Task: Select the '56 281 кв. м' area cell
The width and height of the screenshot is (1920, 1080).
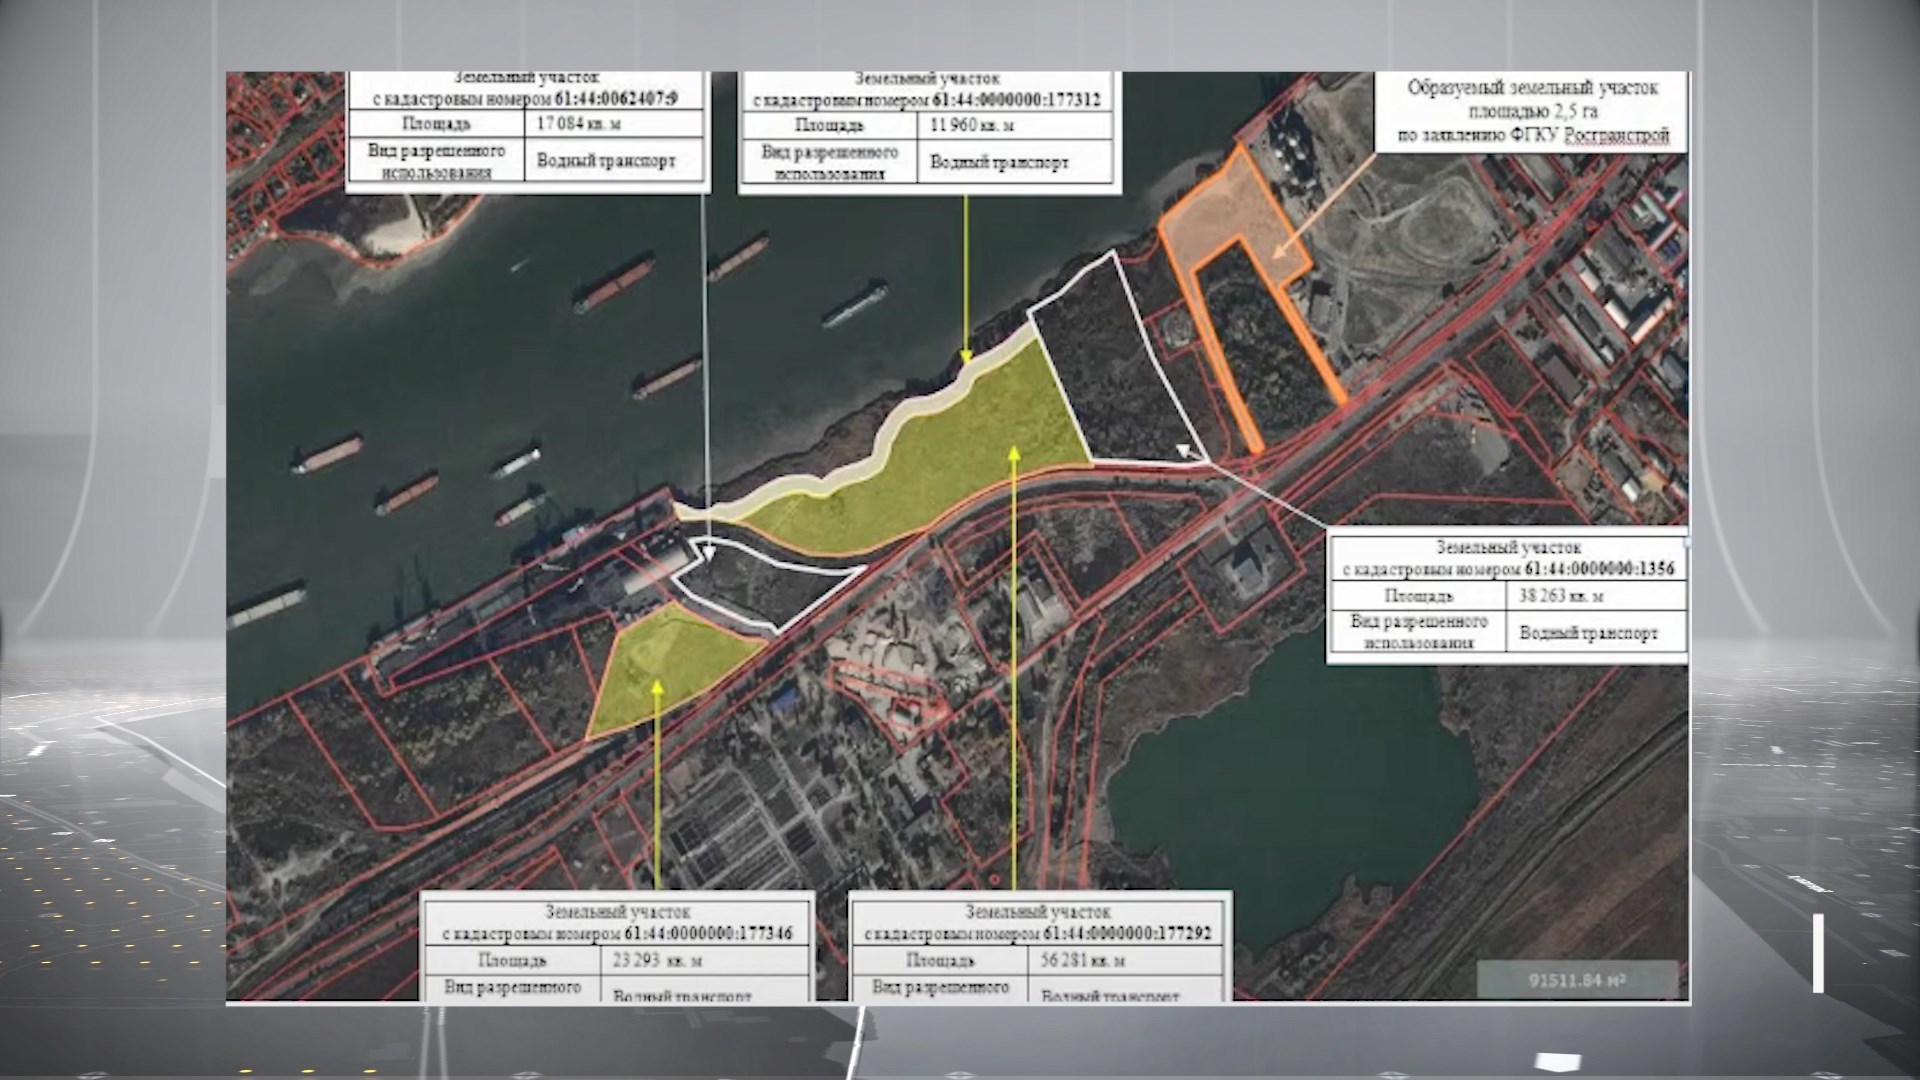Action: coord(1127,960)
